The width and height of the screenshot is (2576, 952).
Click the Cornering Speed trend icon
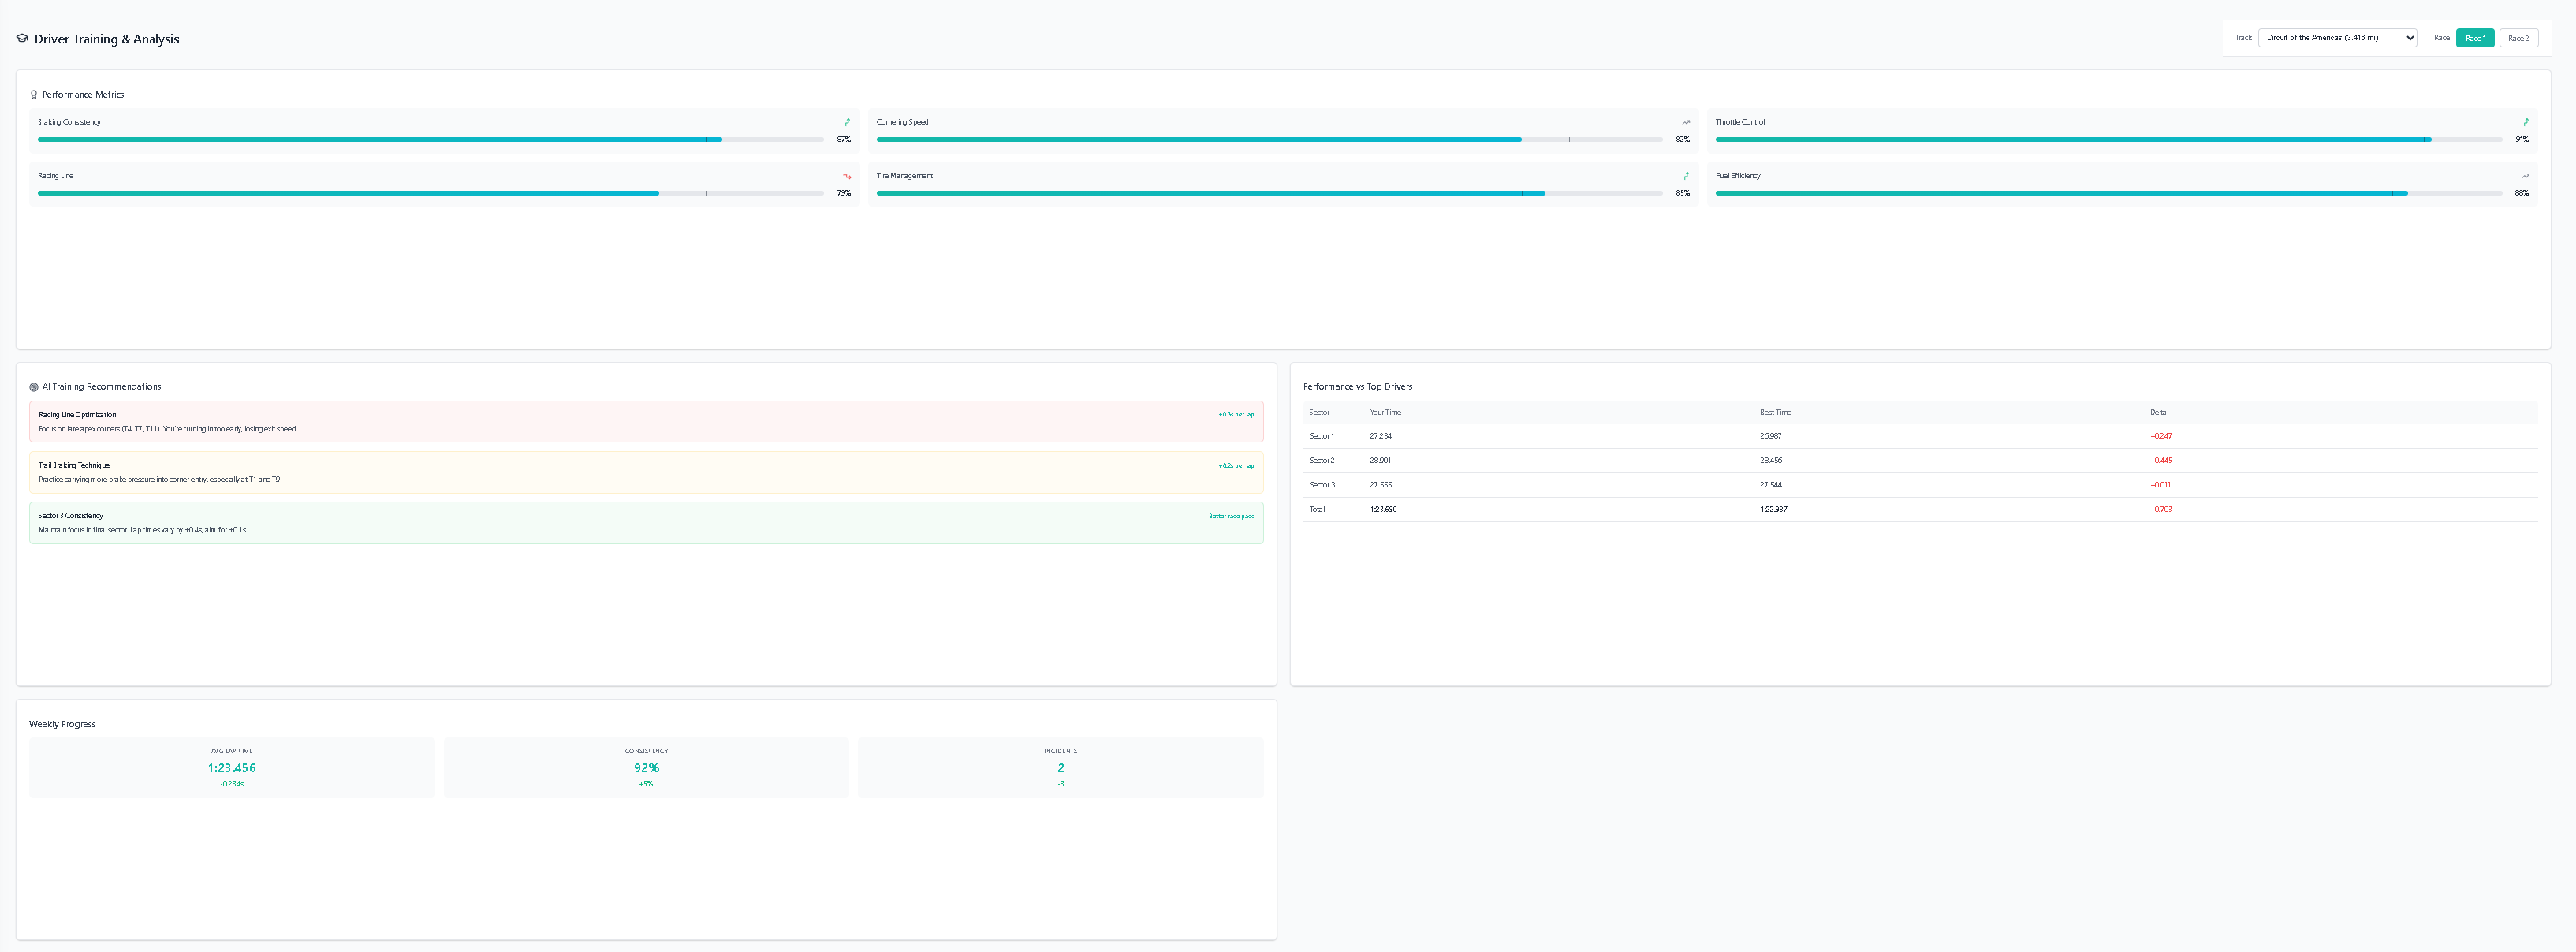(x=1686, y=122)
